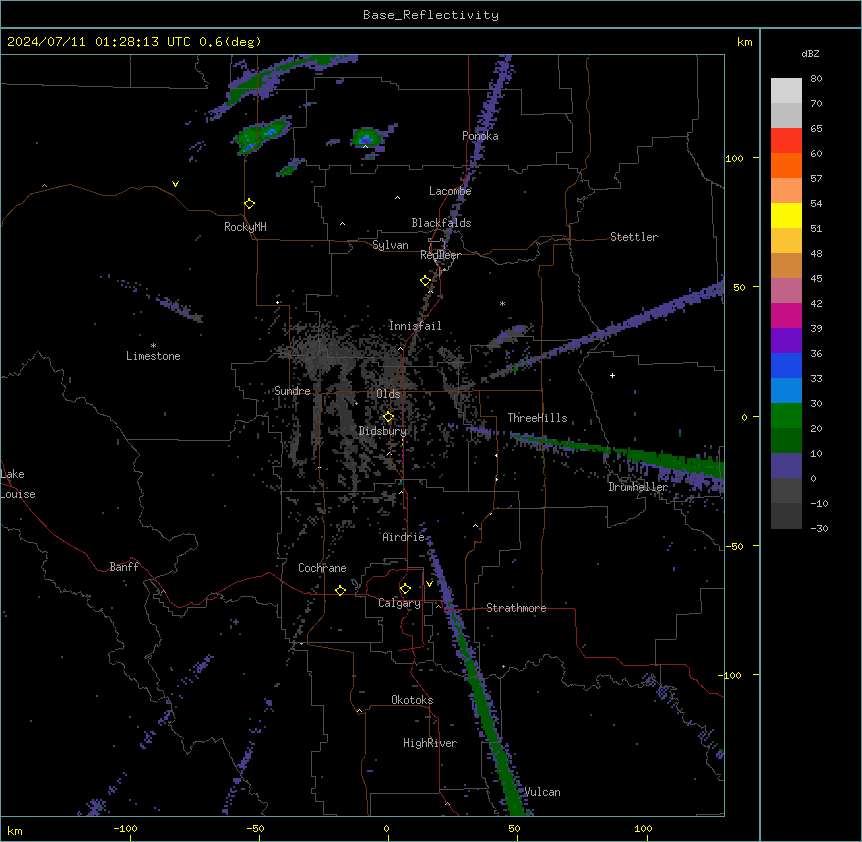
Task: Click the yellow diamond marker below Cochrane
Action: (340, 590)
